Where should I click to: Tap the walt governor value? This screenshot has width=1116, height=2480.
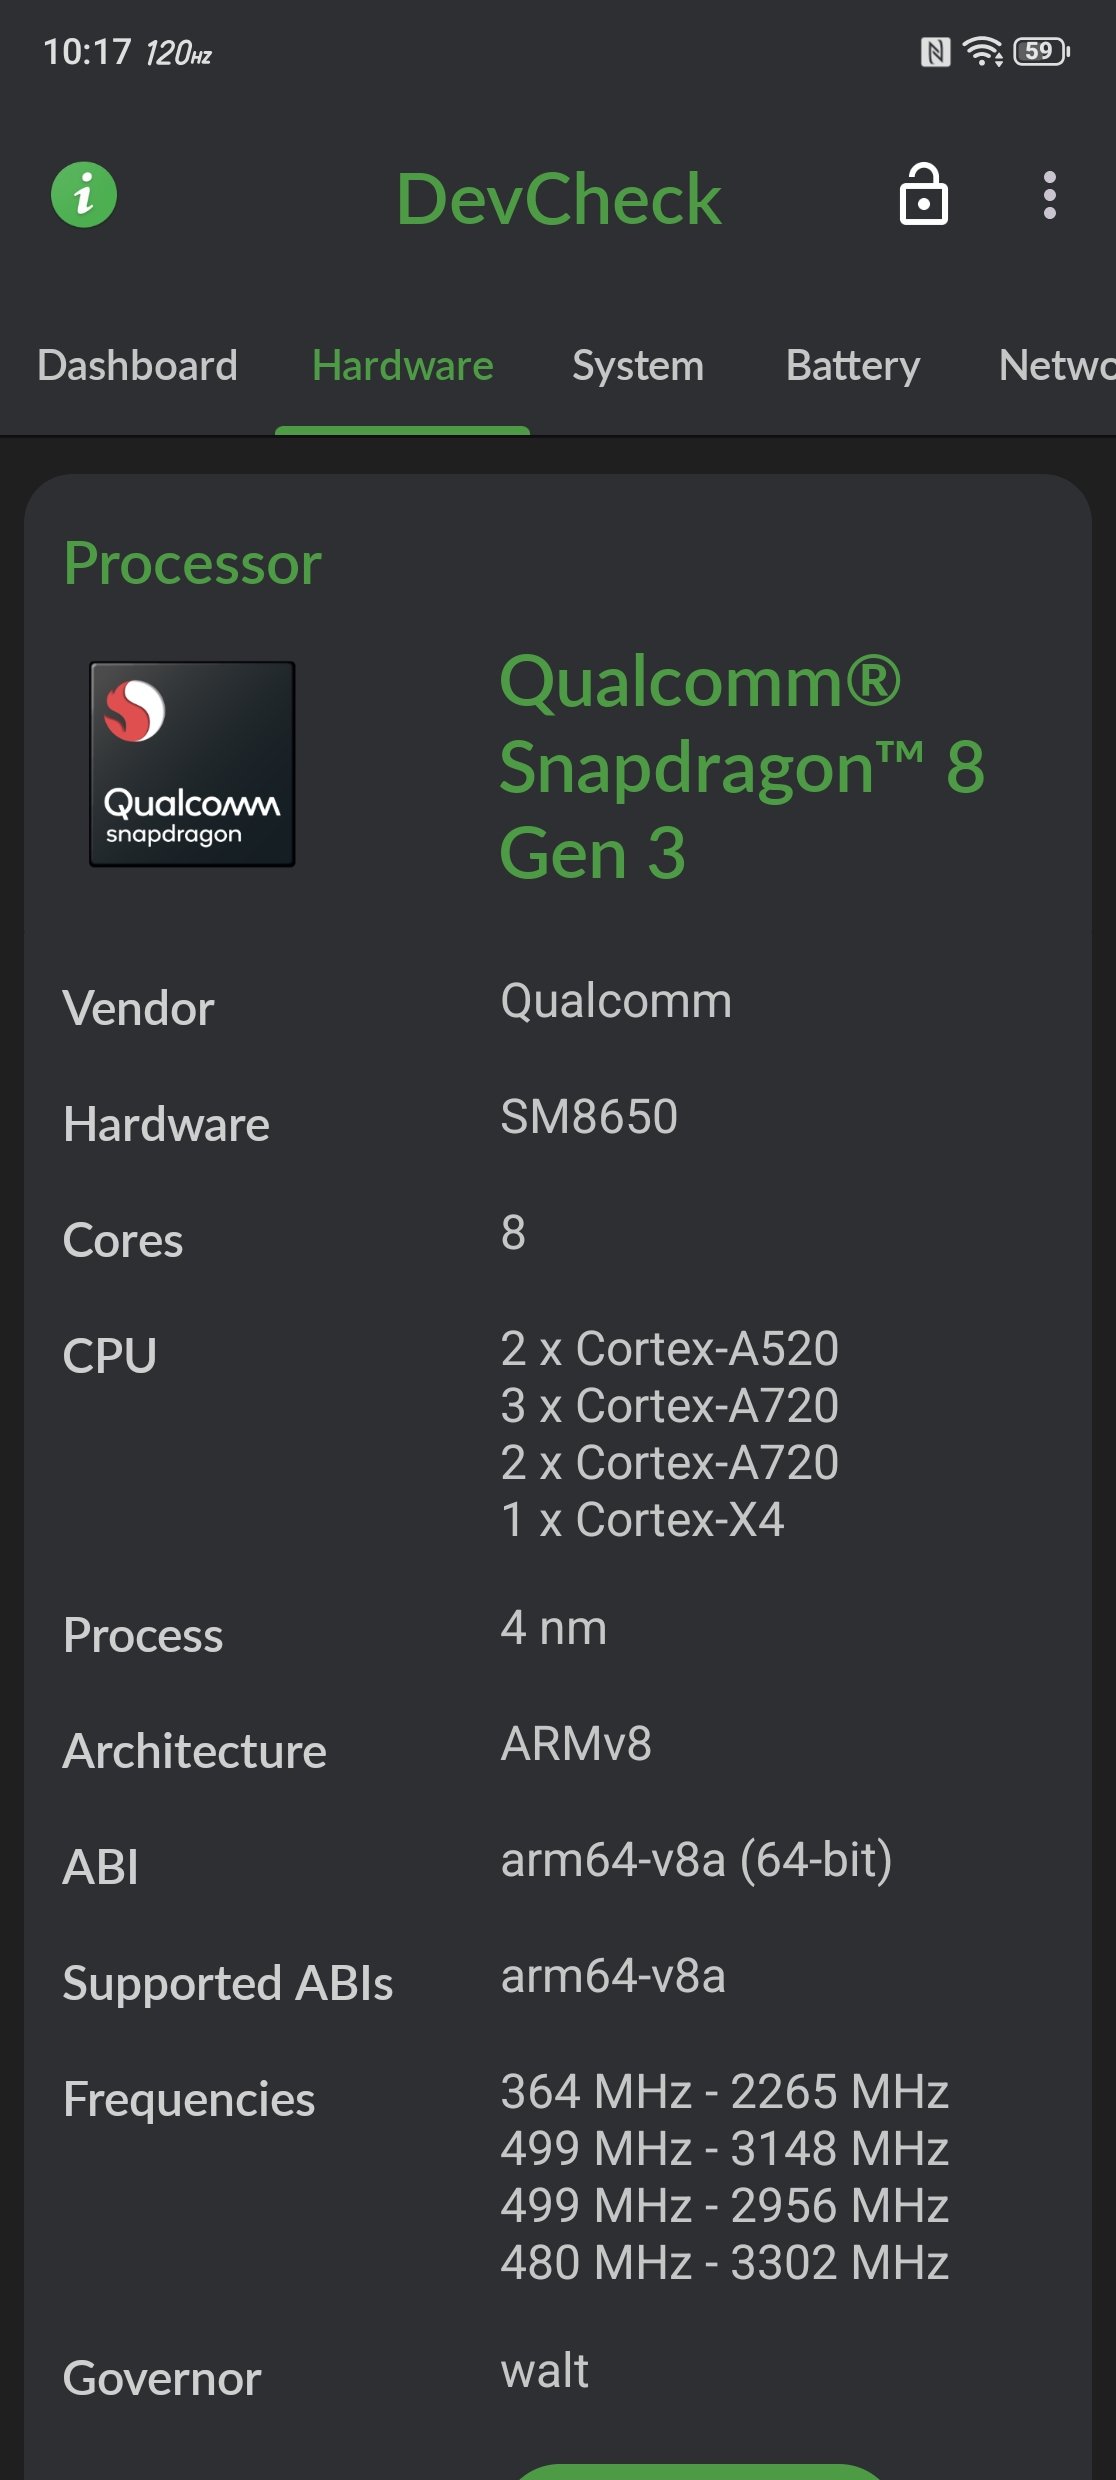544,2370
